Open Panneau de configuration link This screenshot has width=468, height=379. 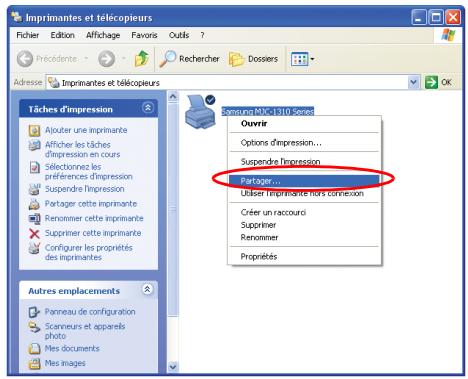[x=90, y=312]
